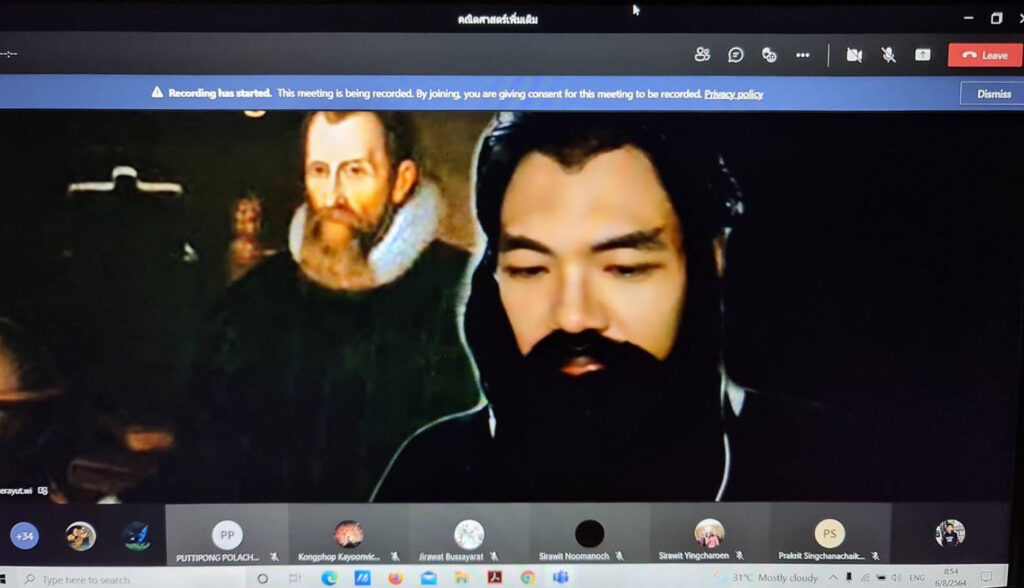Open the blue square app on the taskbar

pyautogui.click(x=362, y=578)
